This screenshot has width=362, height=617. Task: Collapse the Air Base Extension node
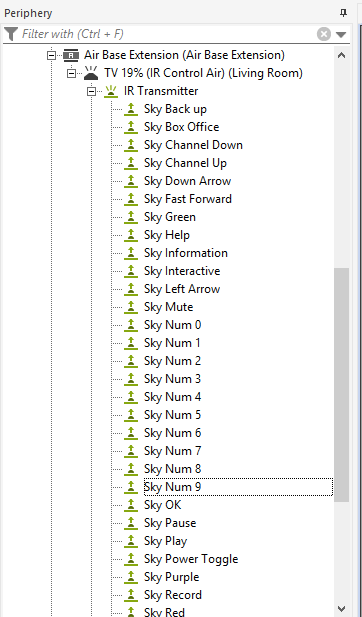pos(51,55)
